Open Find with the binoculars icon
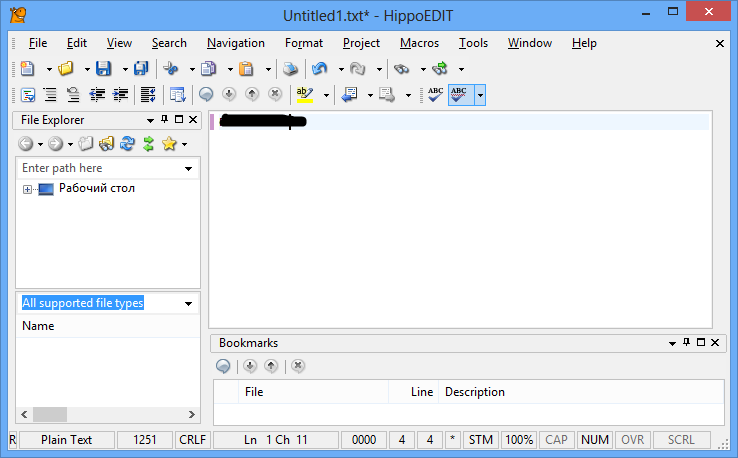The width and height of the screenshot is (738, 458). click(x=401, y=69)
